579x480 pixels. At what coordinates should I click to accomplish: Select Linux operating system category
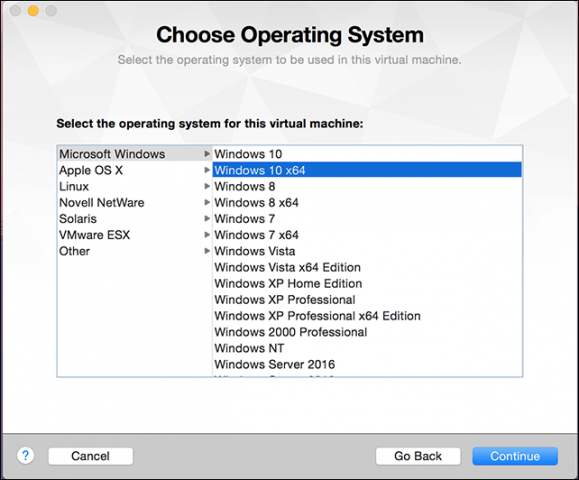(134, 186)
